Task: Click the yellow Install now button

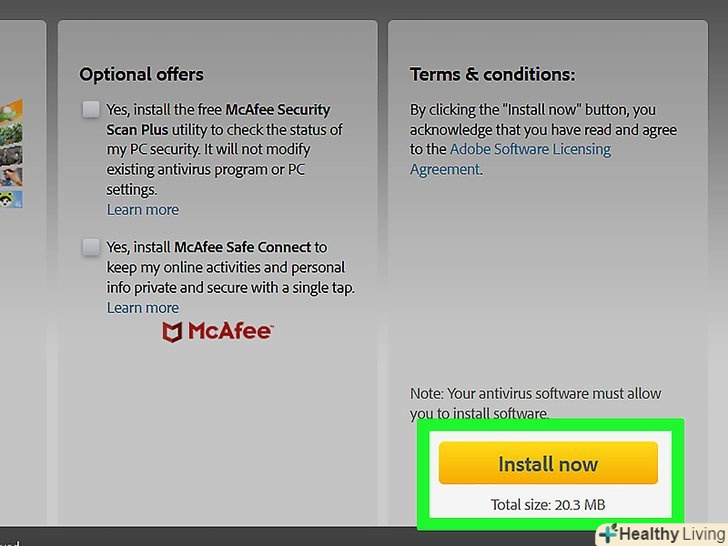Action: [x=548, y=464]
